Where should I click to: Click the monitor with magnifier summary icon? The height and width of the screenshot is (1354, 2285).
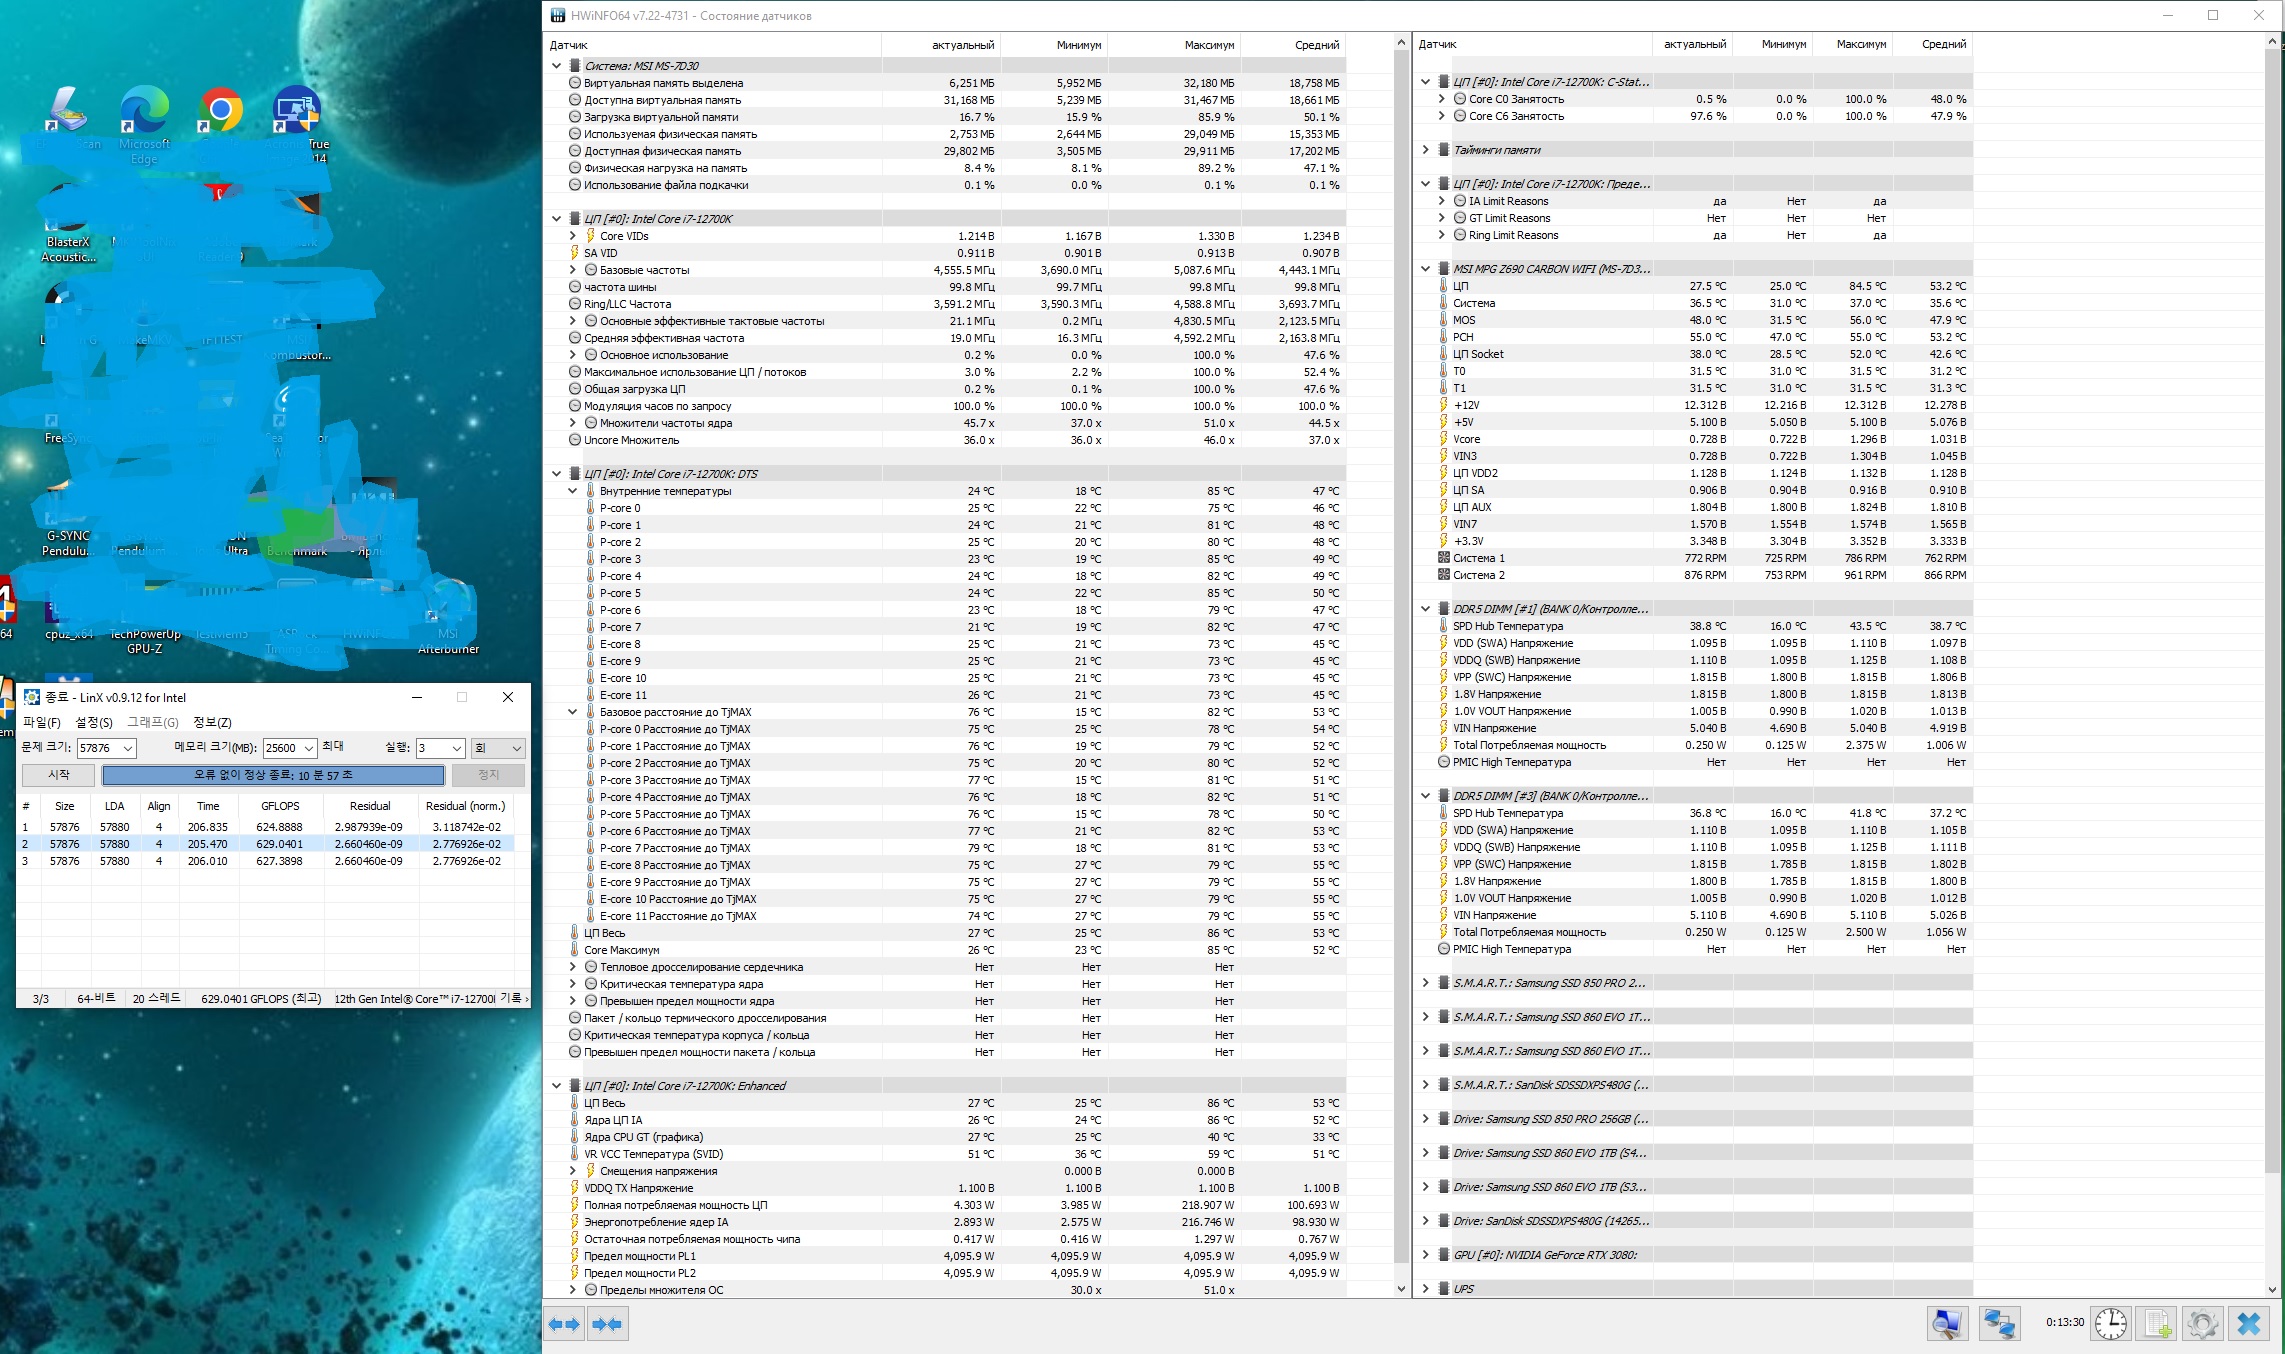[x=1947, y=1324]
